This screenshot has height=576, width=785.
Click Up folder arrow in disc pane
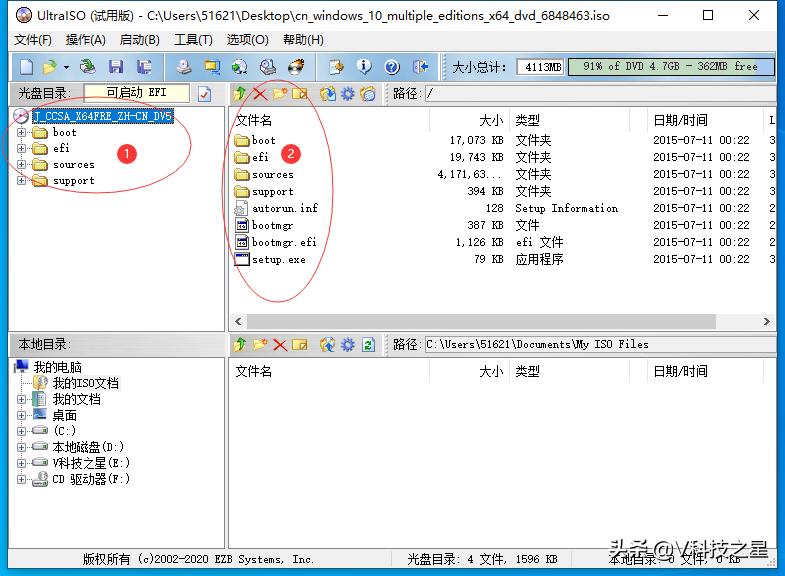(x=240, y=94)
